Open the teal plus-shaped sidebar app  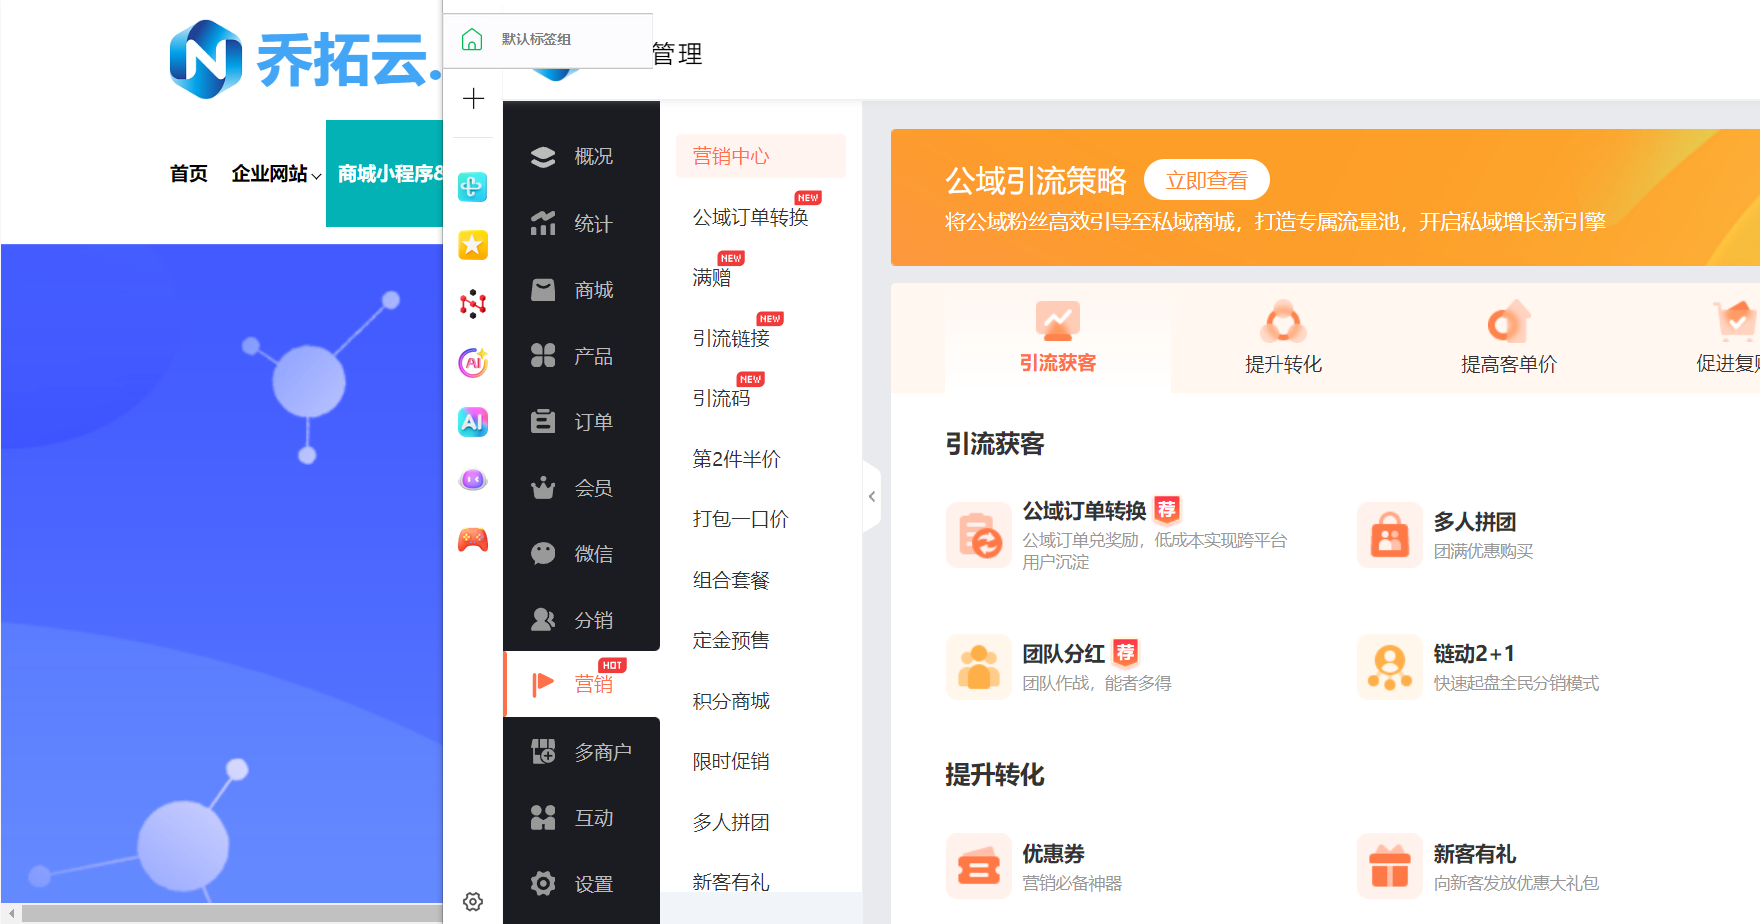tap(473, 186)
